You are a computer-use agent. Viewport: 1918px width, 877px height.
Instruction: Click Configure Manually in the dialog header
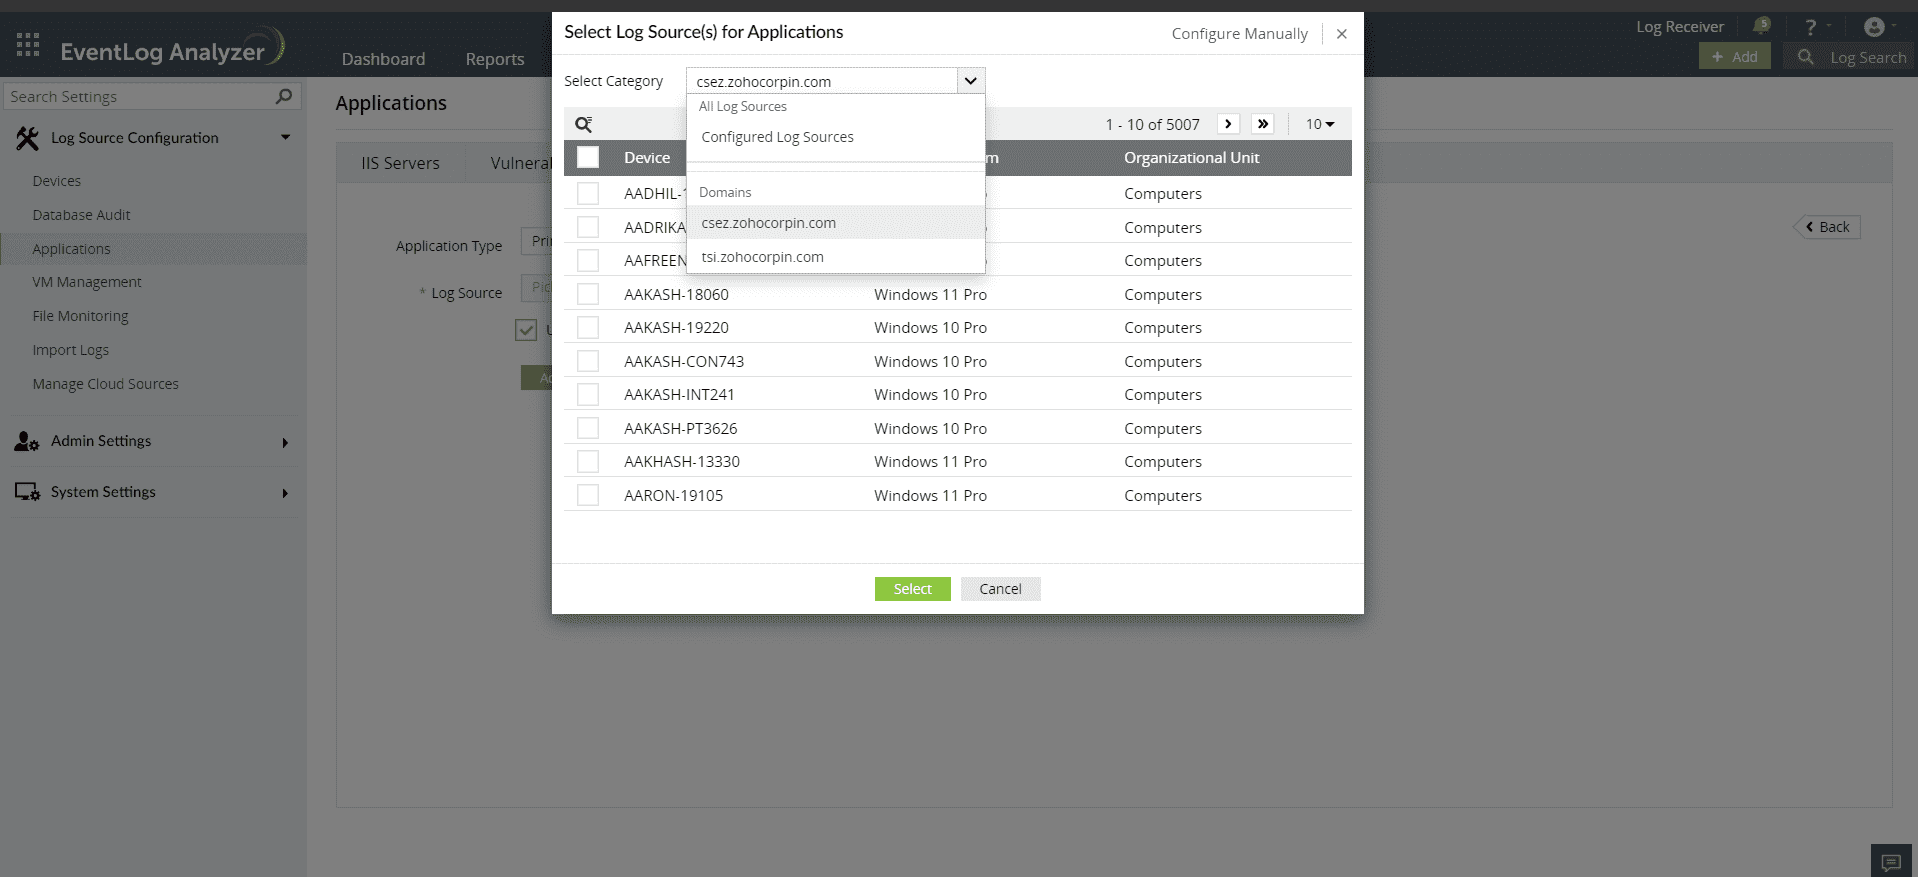(x=1239, y=33)
